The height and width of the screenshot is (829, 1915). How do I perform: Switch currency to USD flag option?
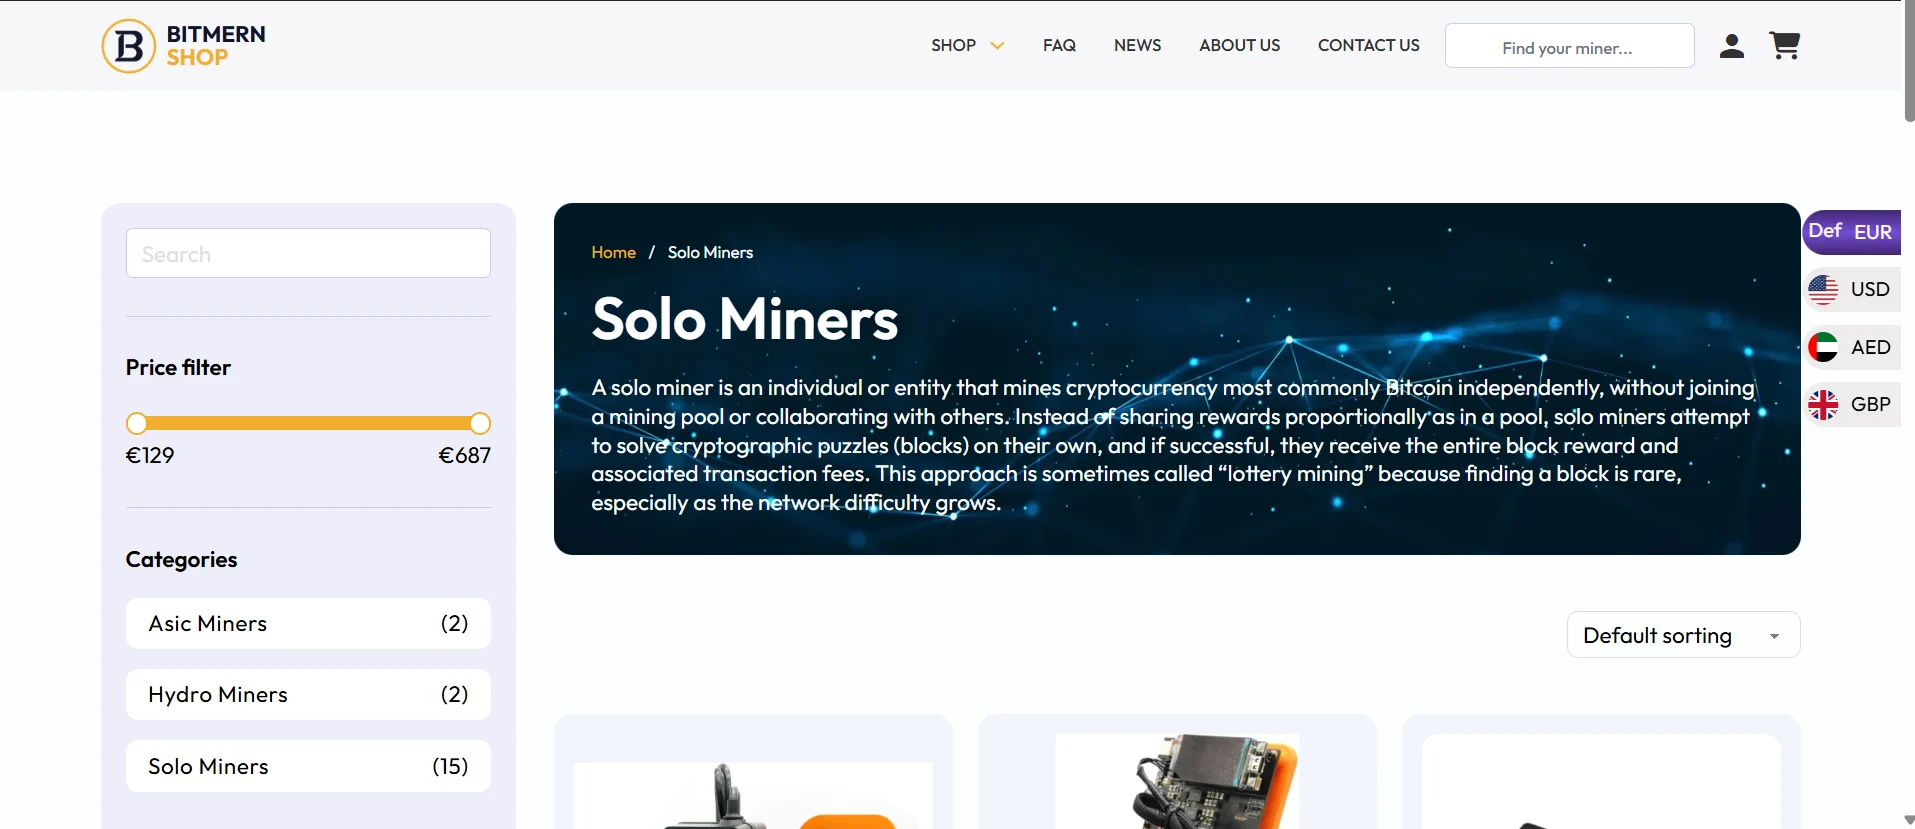tap(1852, 290)
